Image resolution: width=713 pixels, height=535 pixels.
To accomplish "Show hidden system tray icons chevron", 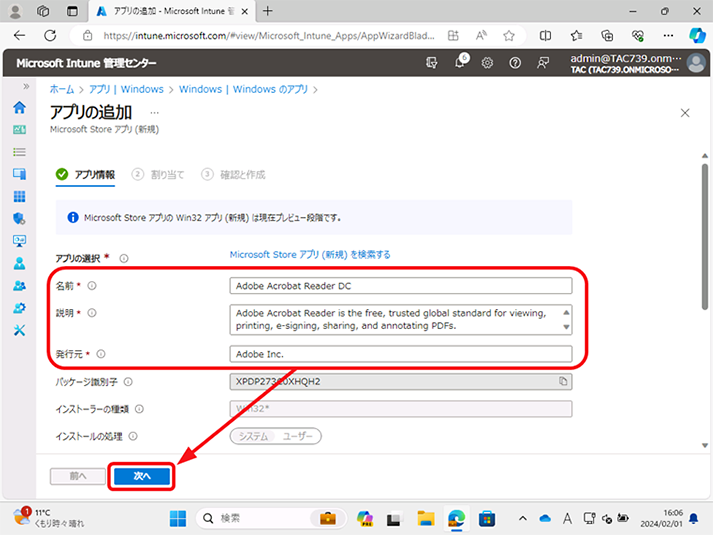I will pos(523,518).
